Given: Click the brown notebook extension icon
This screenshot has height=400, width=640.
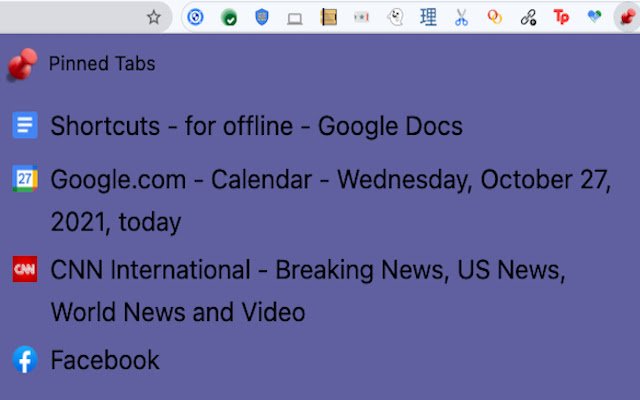Looking at the screenshot, I should pyautogui.click(x=329, y=17).
